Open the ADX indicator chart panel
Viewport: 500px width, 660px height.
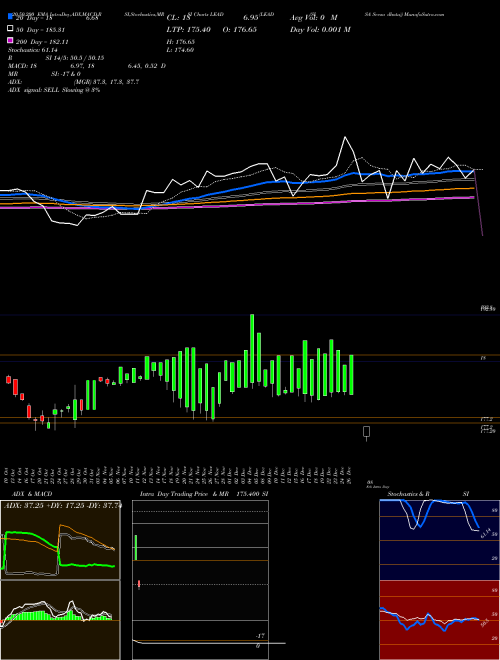[x=60, y=540]
